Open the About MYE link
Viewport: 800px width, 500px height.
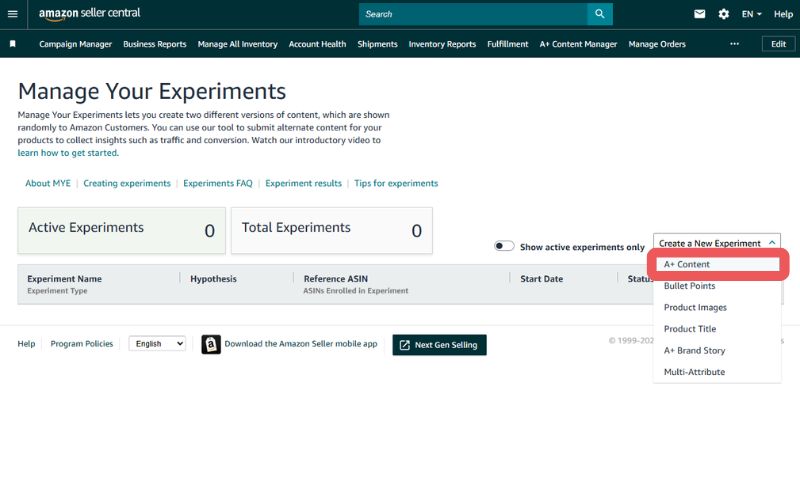pyautogui.click(x=48, y=183)
